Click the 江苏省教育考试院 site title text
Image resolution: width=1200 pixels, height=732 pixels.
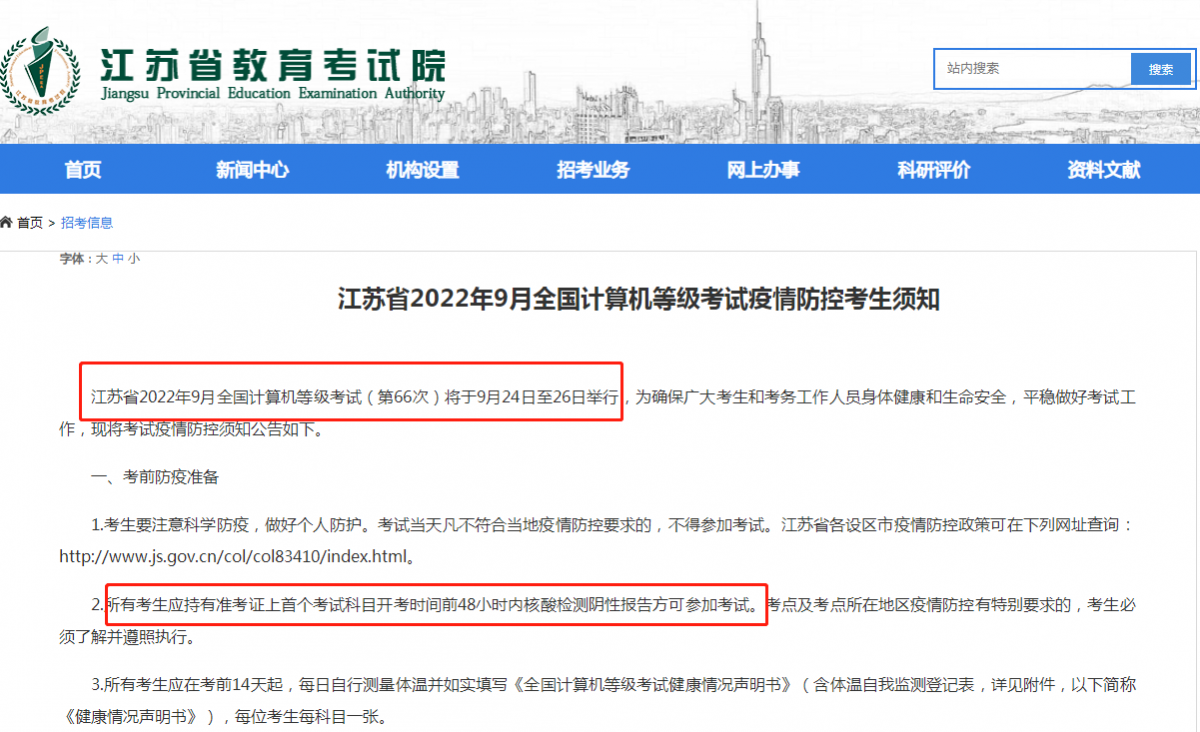click(x=272, y=66)
